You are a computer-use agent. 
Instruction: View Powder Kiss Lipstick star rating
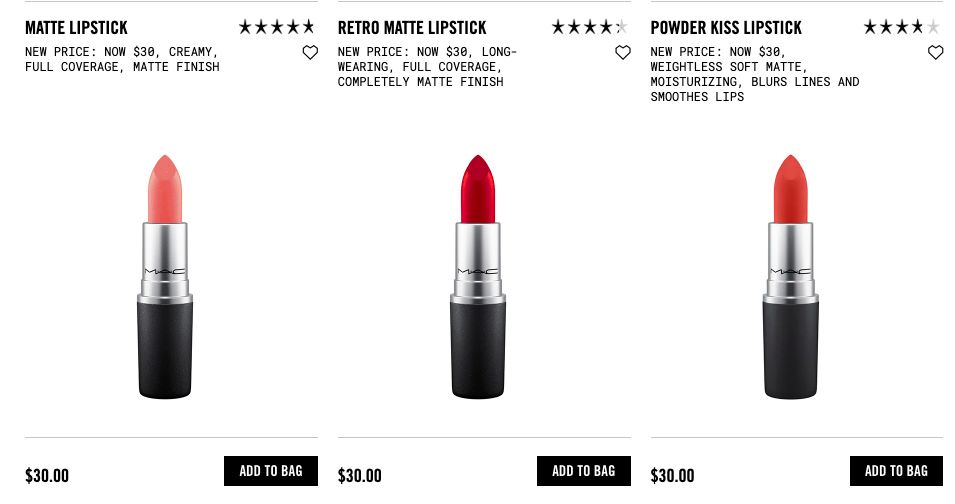click(x=902, y=27)
